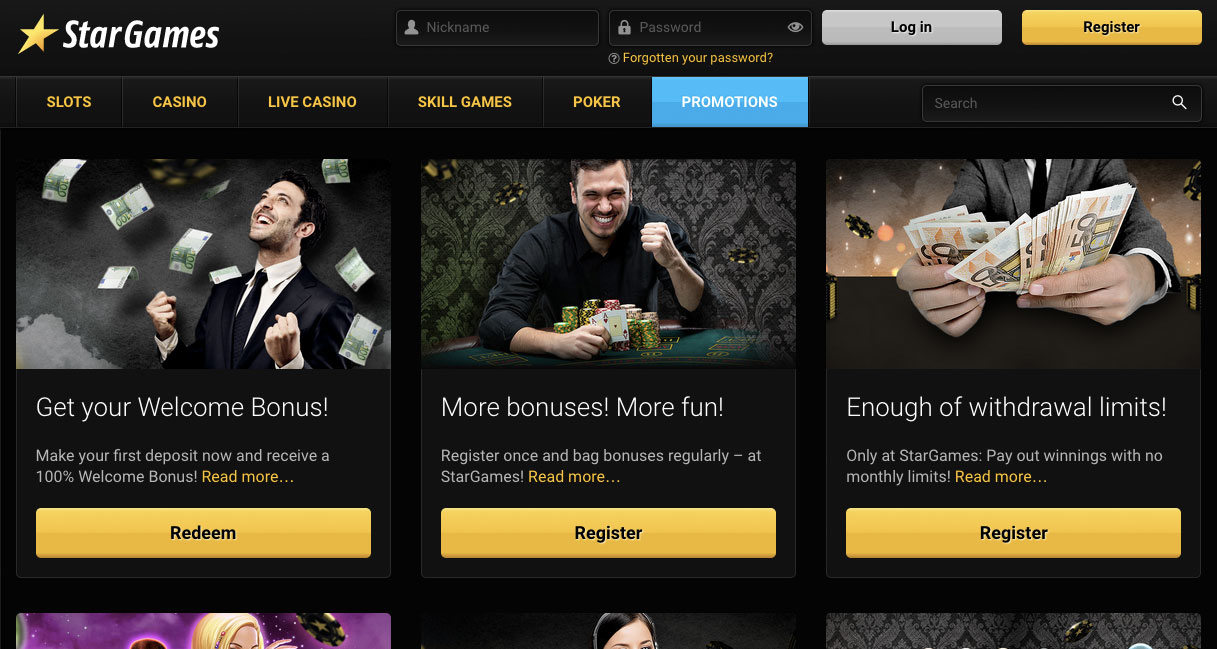The width and height of the screenshot is (1217, 649).
Task: Click the padlock icon in Password field
Action: [x=624, y=28]
